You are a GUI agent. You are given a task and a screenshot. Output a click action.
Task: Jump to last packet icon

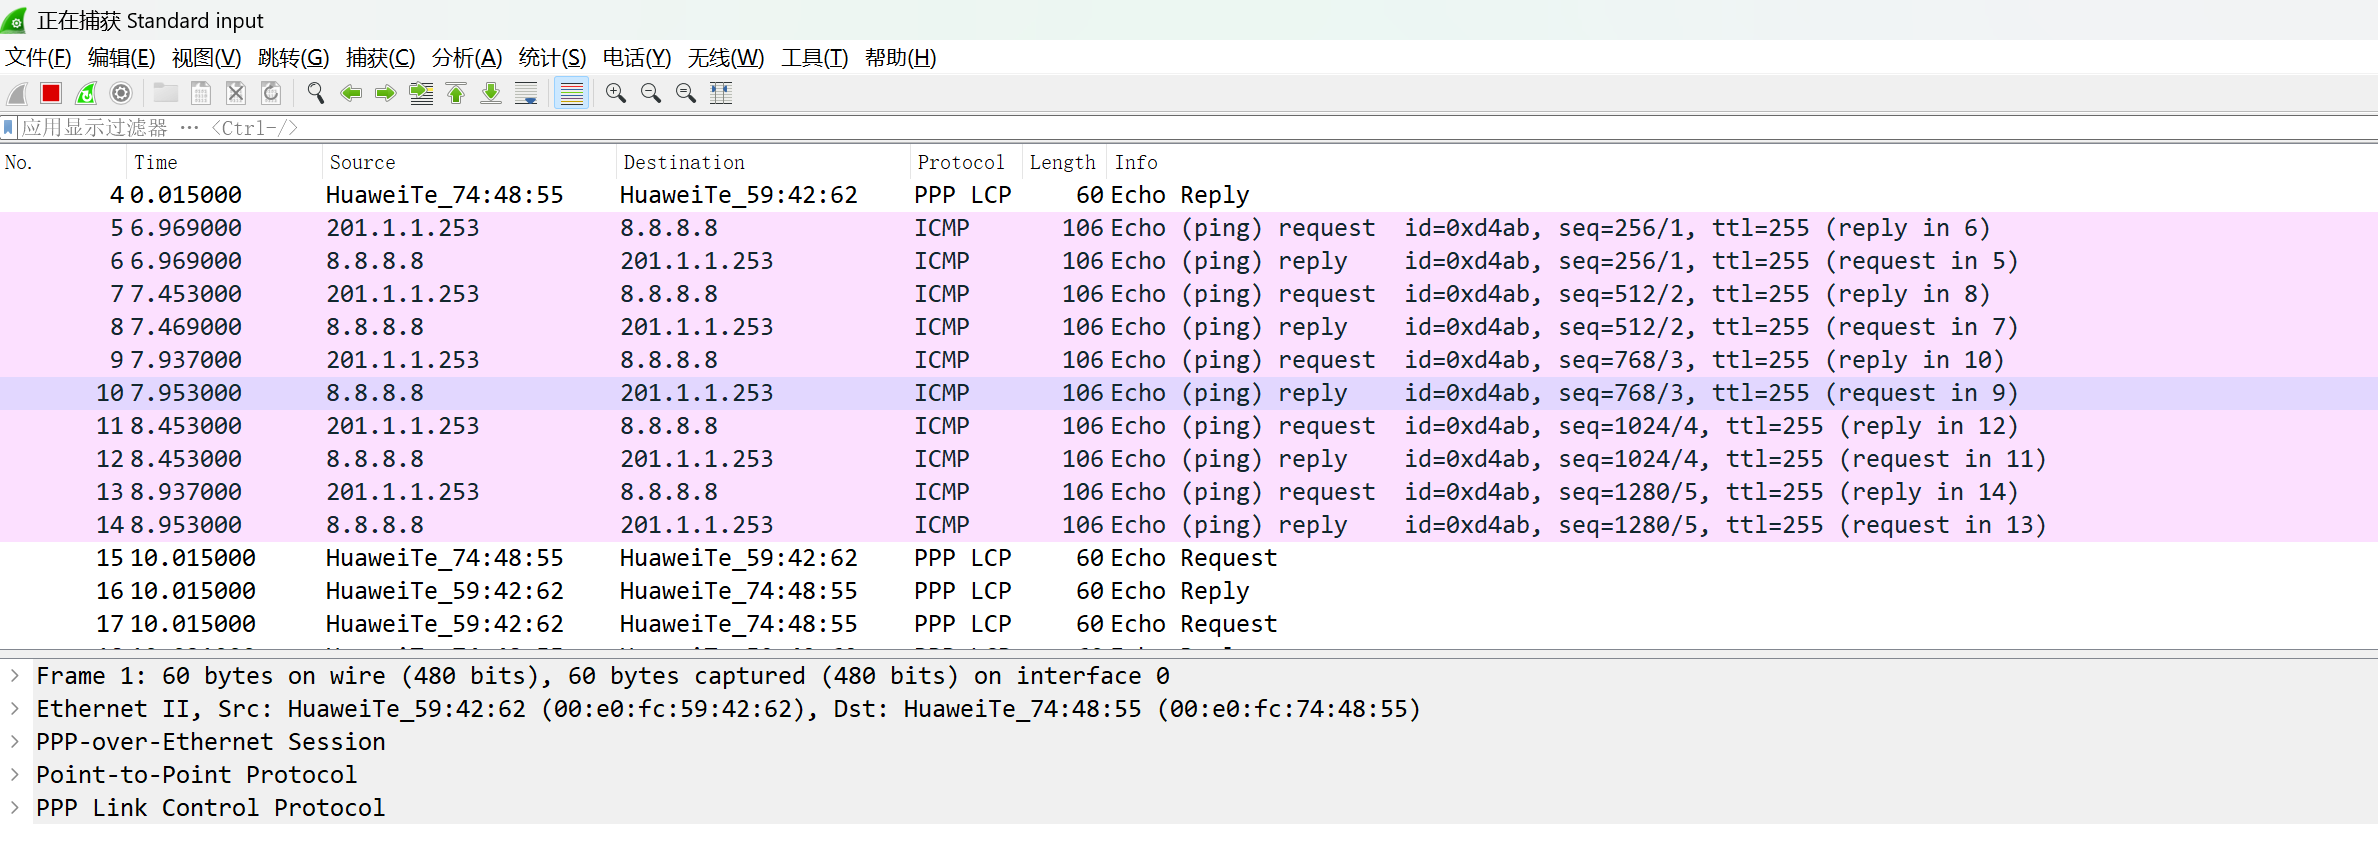pyautogui.click(x=491, y=93)
